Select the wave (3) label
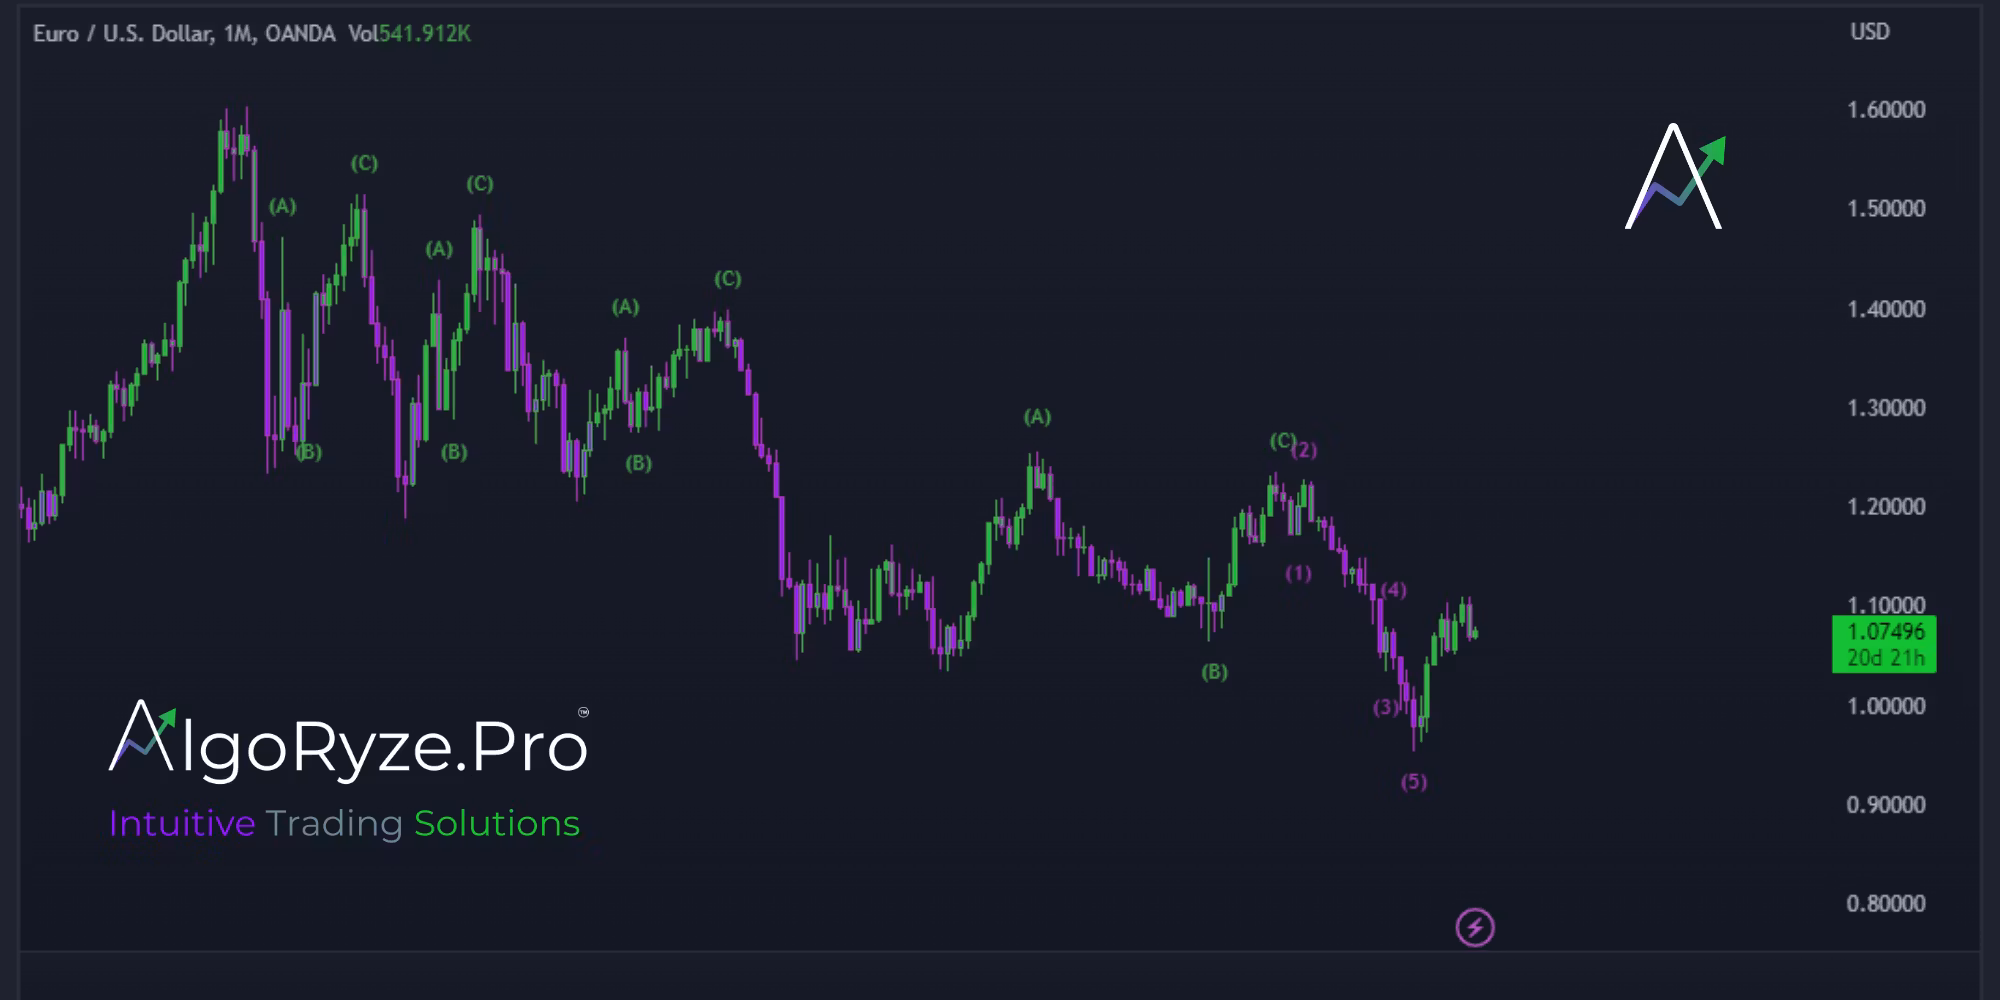Screen dimensions: 2000x1000 (x=1385, y=708)
